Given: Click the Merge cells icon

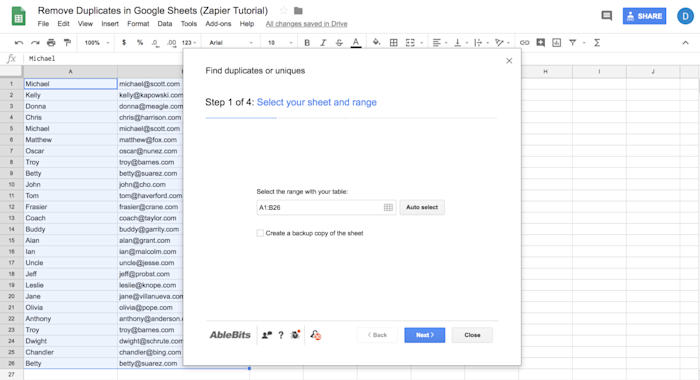Looking at the screenshot, I should click(x=410, y=43).
